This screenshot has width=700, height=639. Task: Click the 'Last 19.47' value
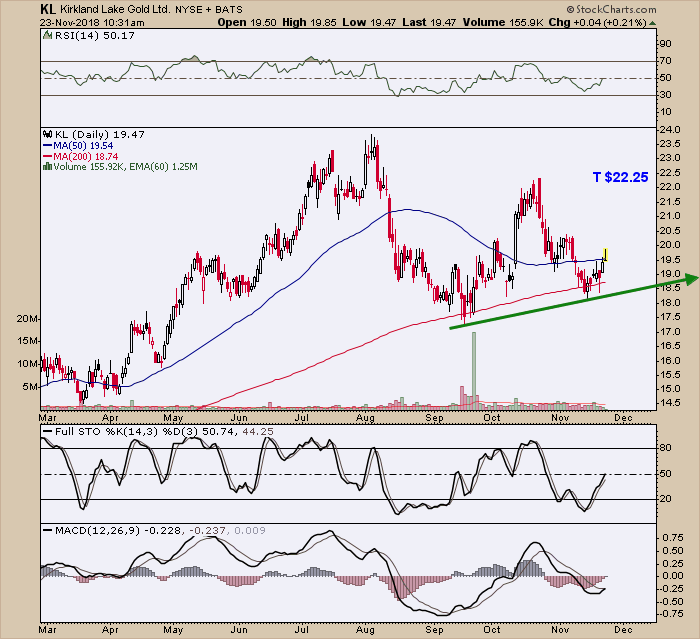click(429, 22)
